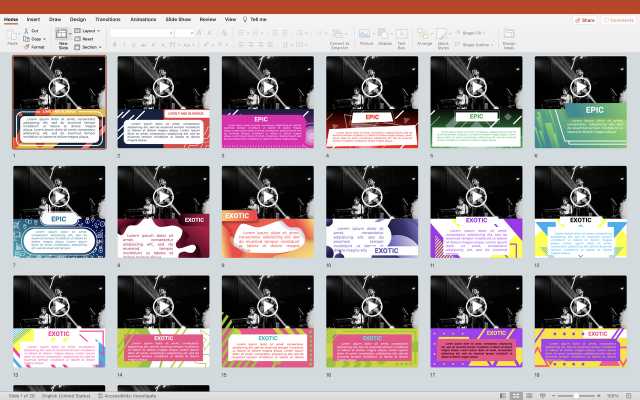The width and height of the screenshot is (640, 400).
Task: Open the Design Ideas pane
Action: [509, 36]
